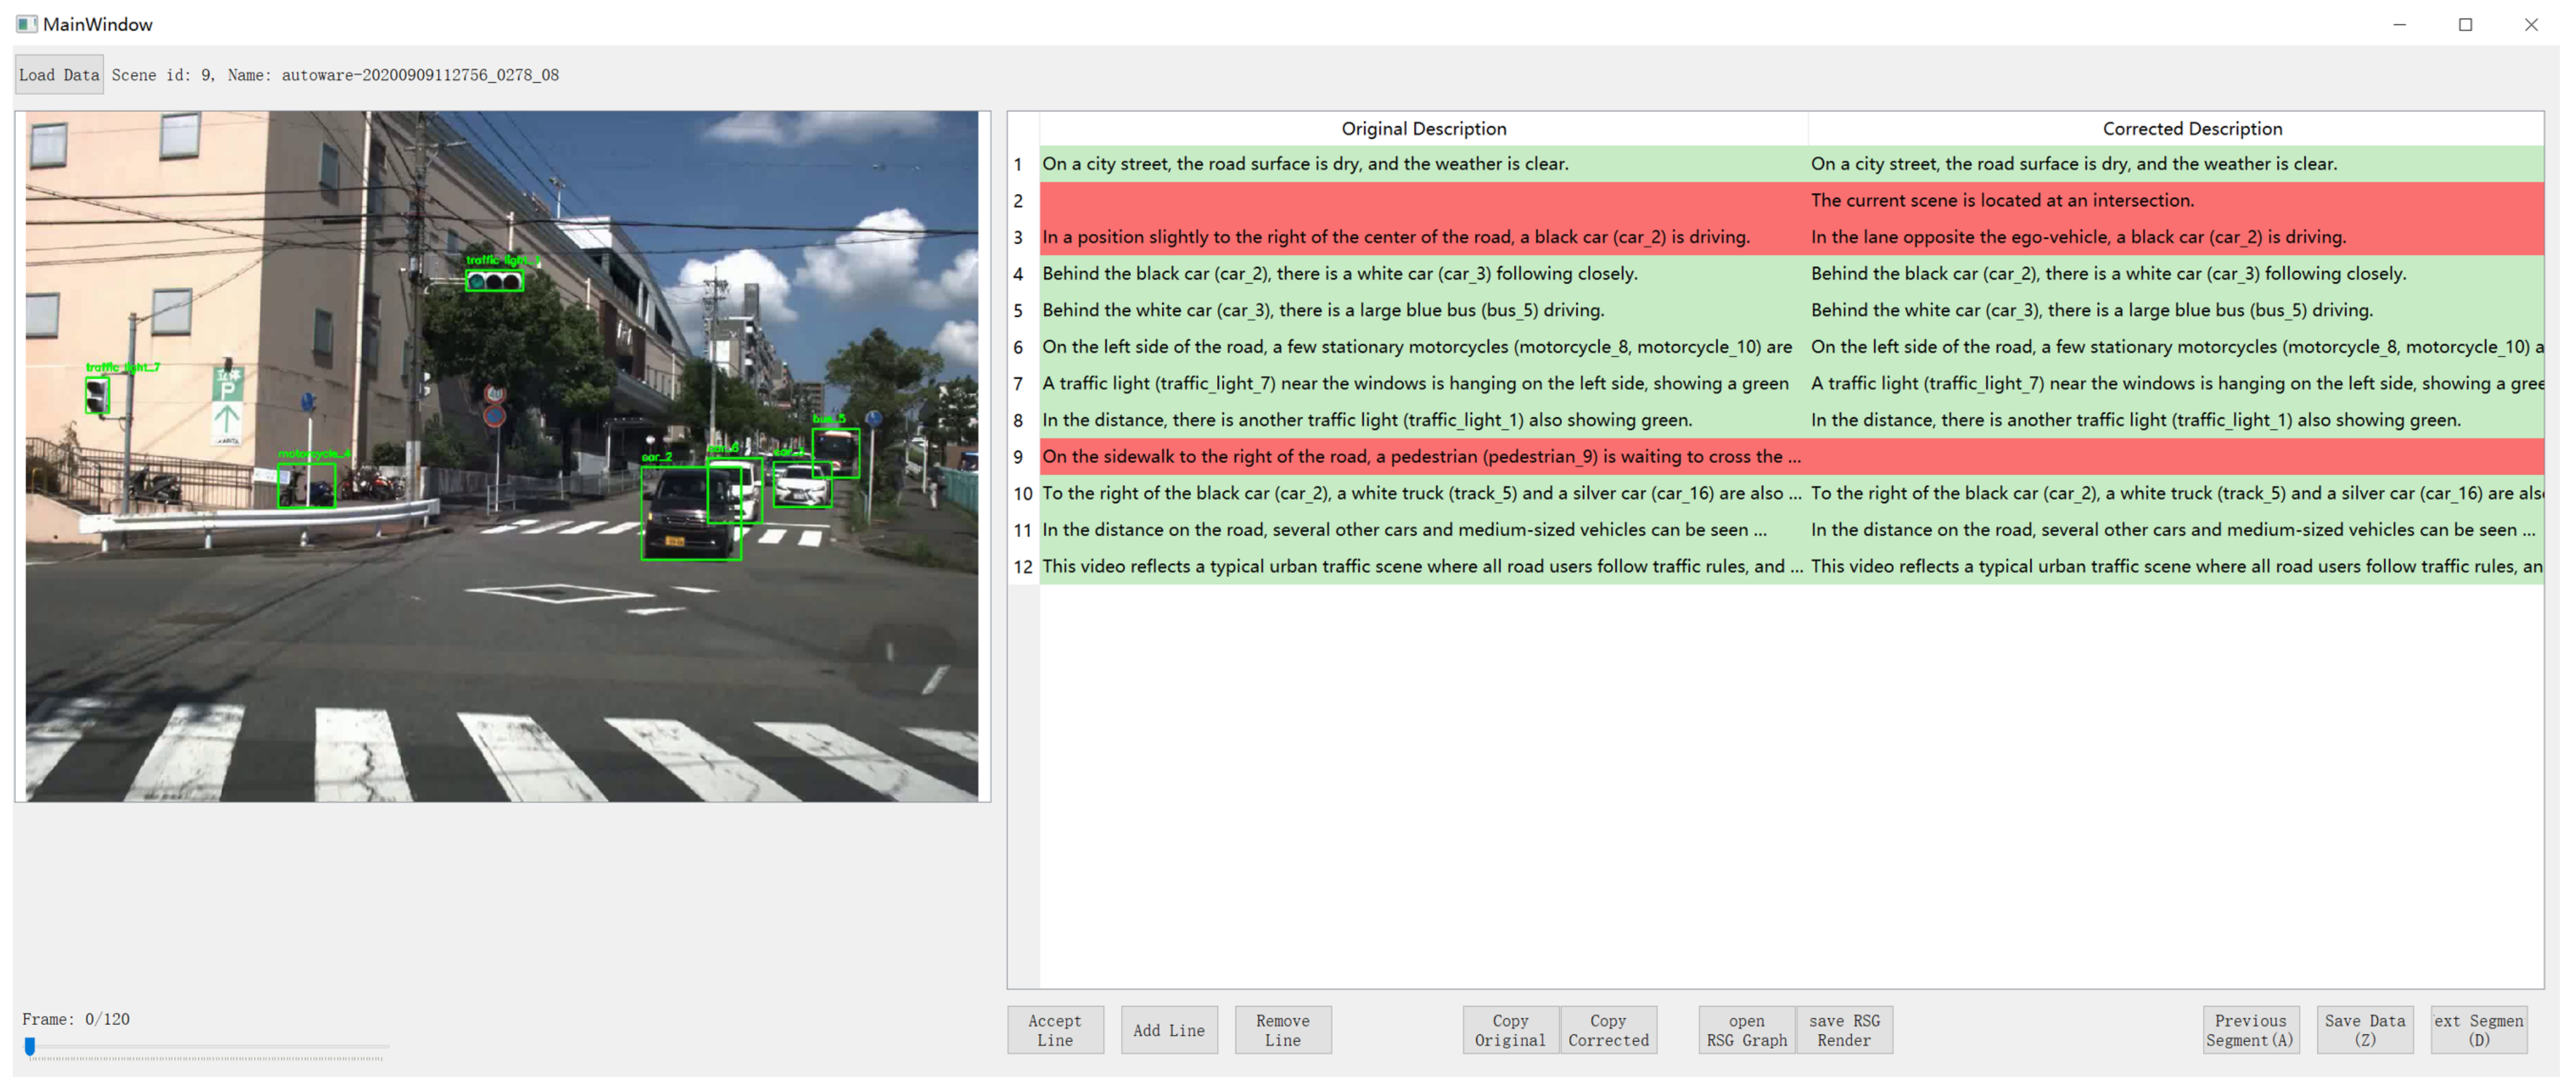
Task: Click the Load Data button
Action: [58, 75]
